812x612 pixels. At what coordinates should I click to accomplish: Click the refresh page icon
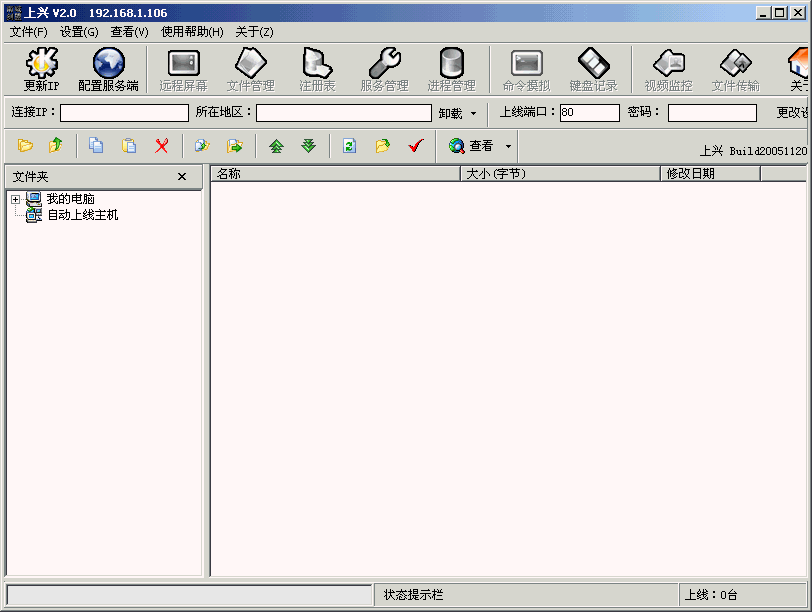tap(349, 146)
